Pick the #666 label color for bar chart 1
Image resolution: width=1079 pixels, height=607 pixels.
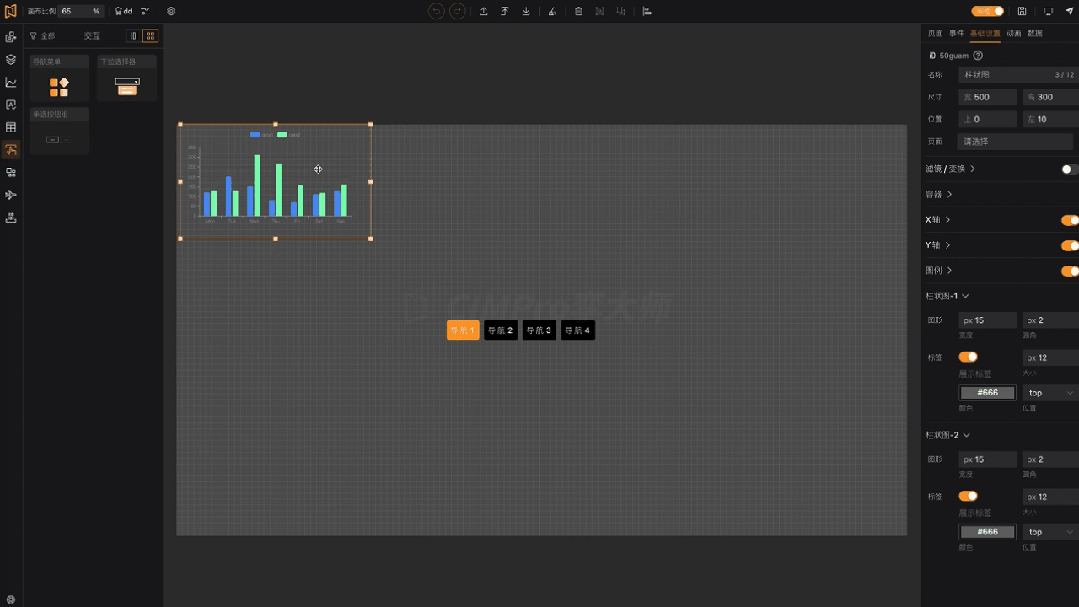987,392
